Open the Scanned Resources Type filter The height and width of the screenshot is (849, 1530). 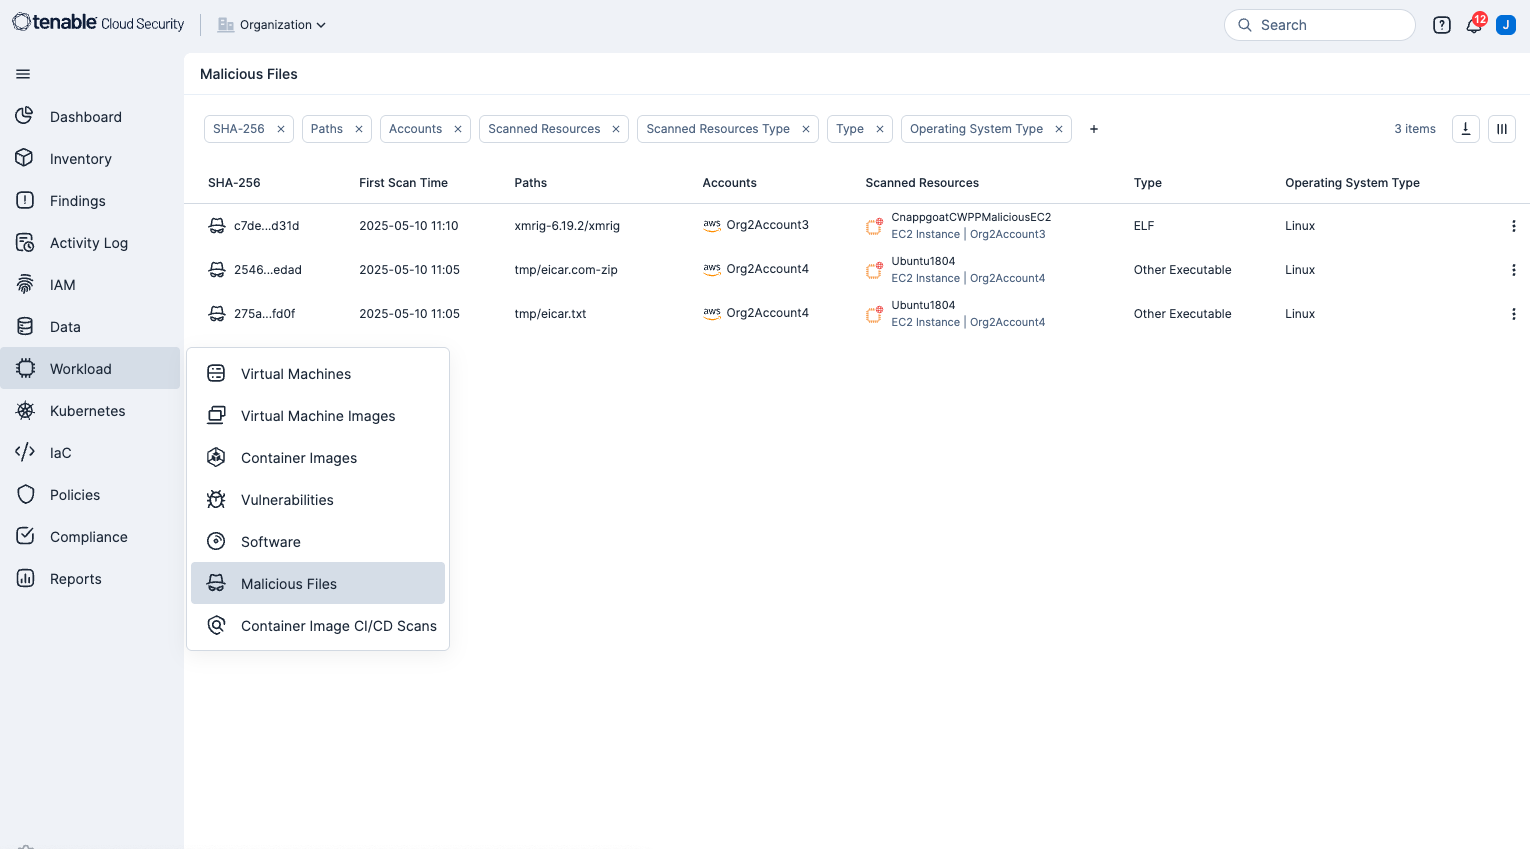point(717,129)
